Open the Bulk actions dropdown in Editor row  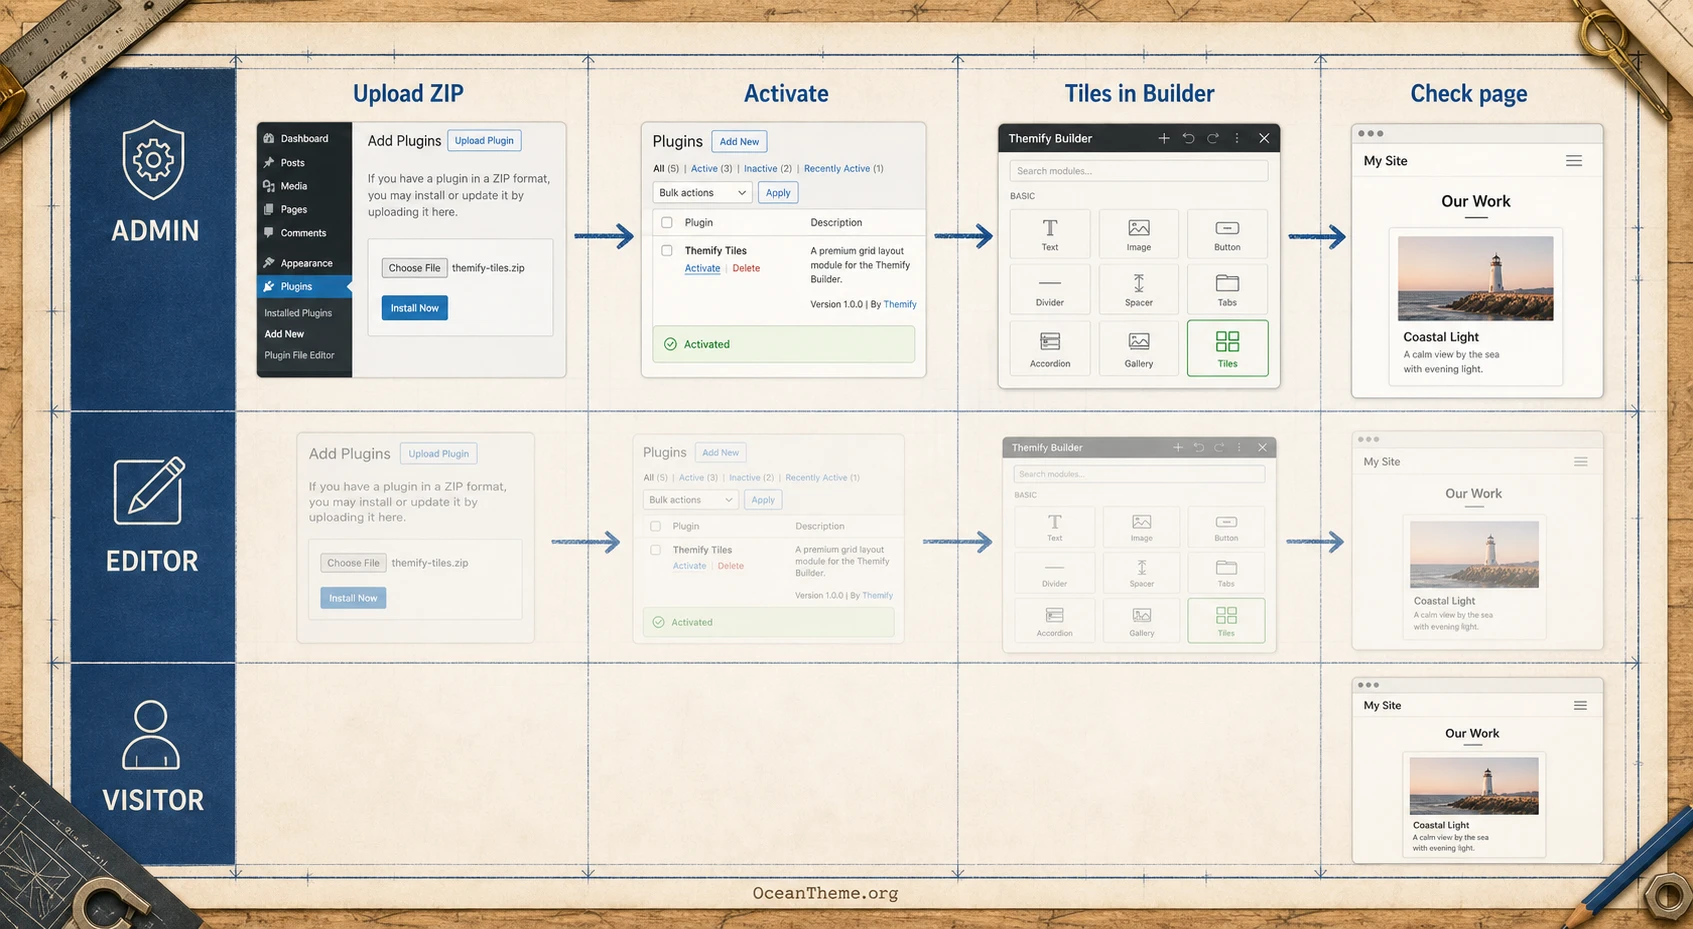[x=690, y=500]
